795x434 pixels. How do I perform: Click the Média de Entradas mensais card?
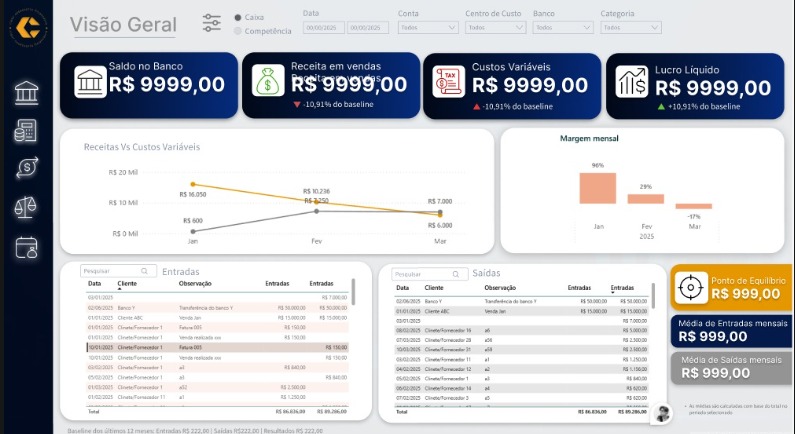[731, 329]
